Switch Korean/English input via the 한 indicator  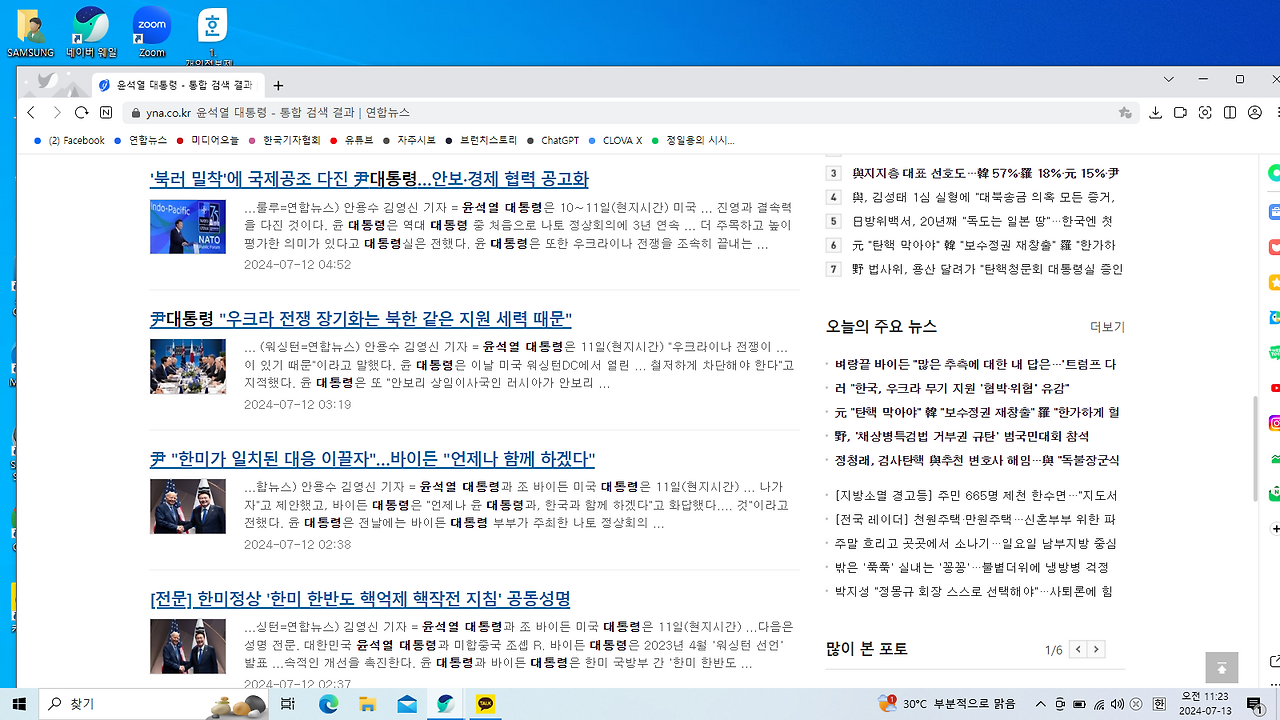(x=1159, y=704)
